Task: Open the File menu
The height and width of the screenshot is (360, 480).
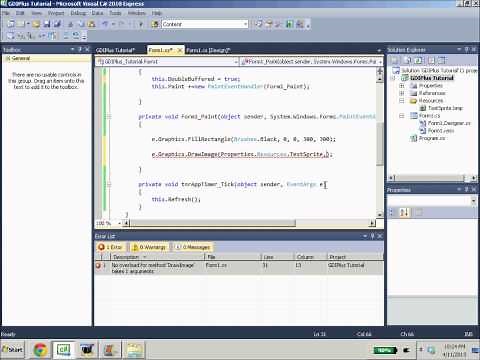Action: pos(6,13)
